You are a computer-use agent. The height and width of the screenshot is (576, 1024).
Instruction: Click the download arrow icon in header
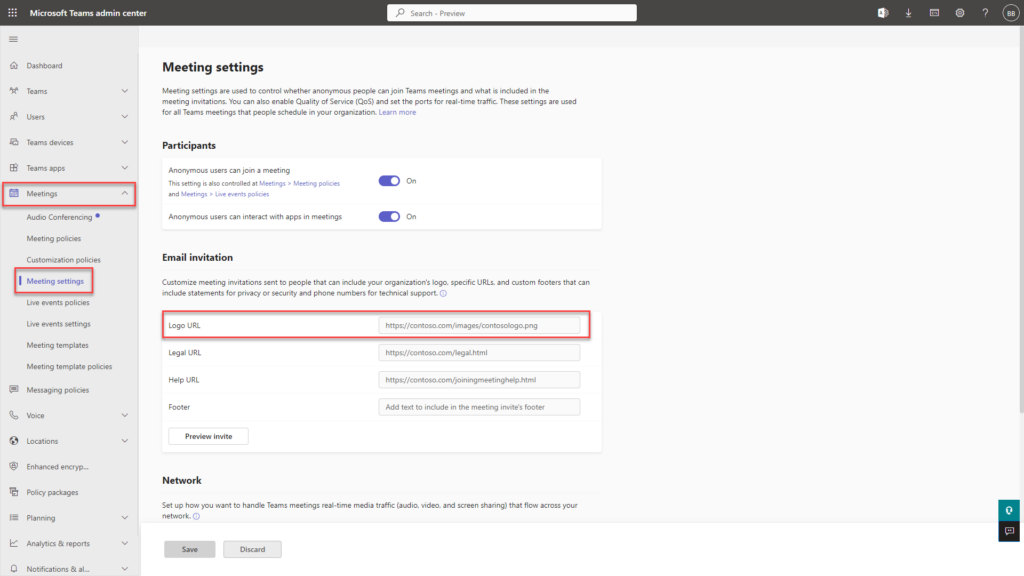click(908, 12)
